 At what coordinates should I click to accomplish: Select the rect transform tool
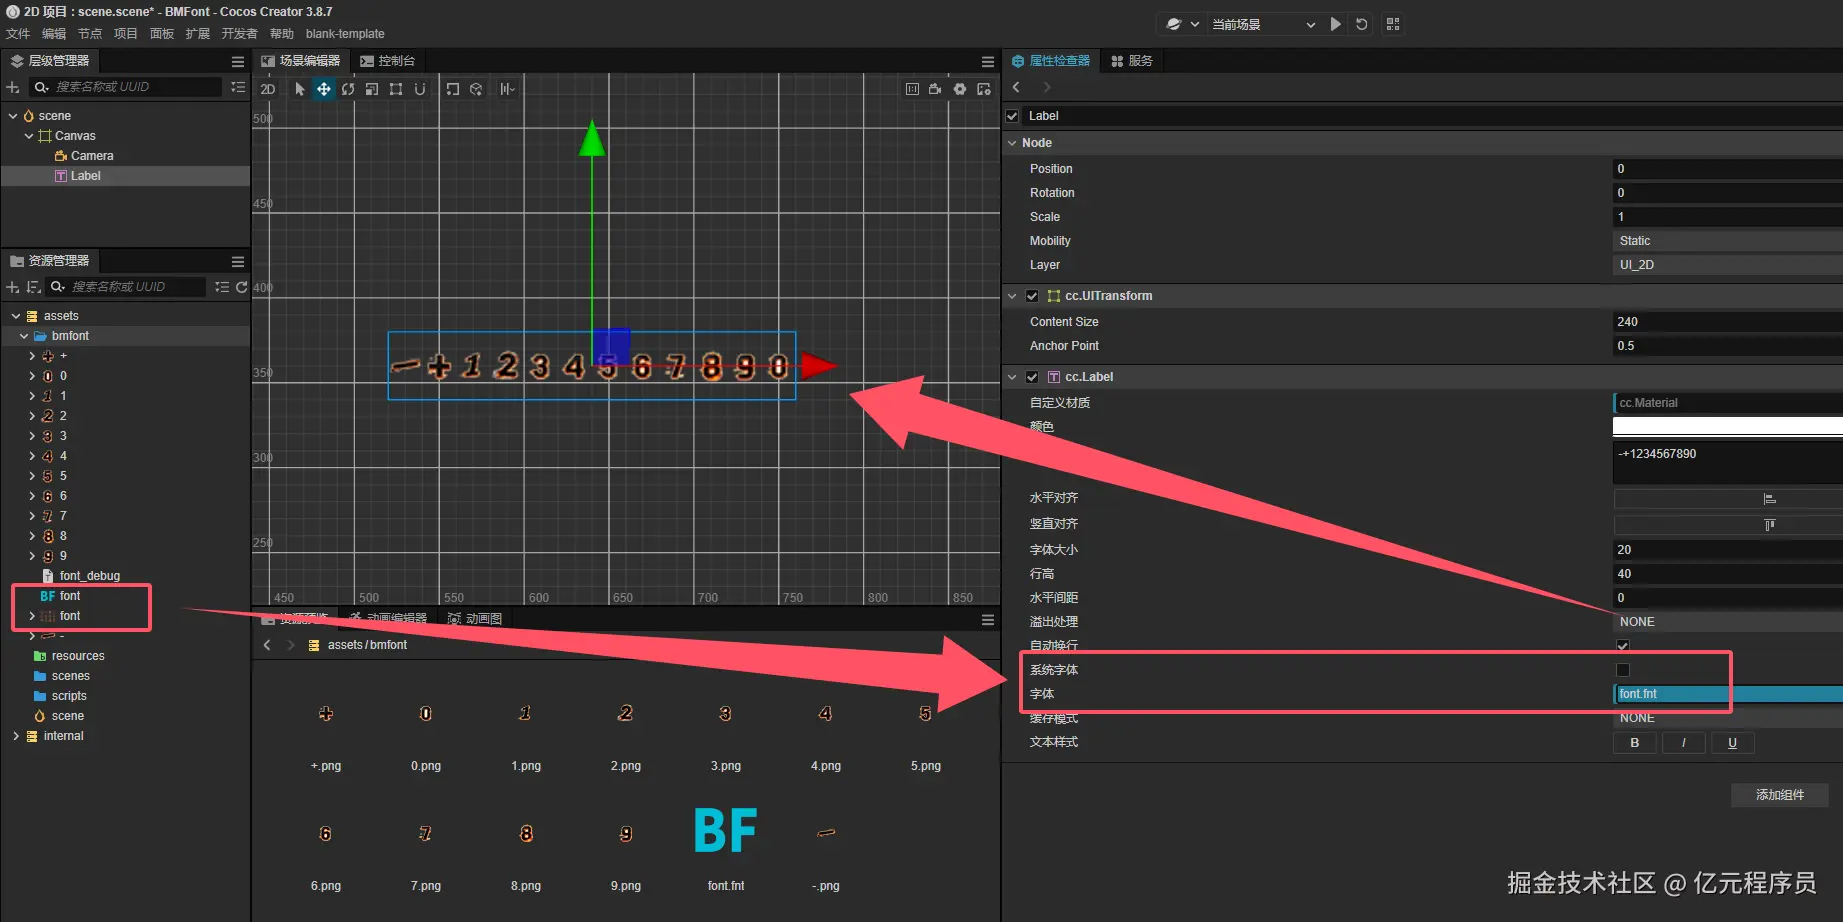click(x=396, y=89)
